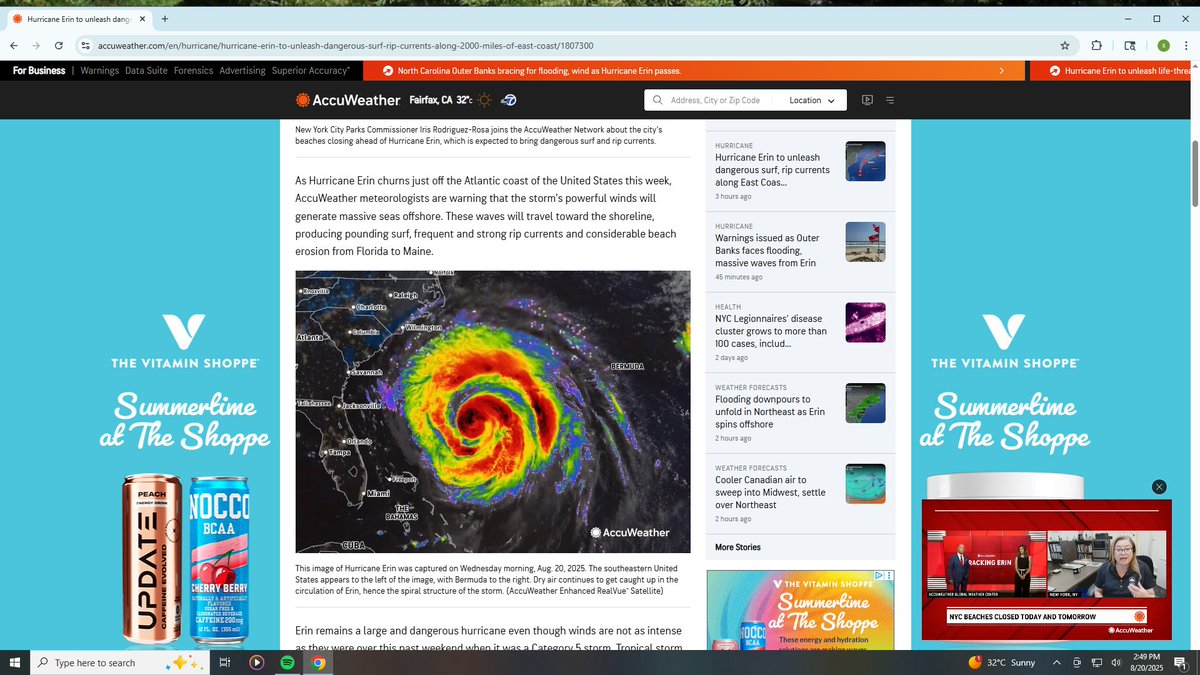Click the purple Legionnaires' bacteria thumbnail
Image resolution: width=1200 pixels, height=675 pixels.
pyautogui.click(x=865, y=323)
